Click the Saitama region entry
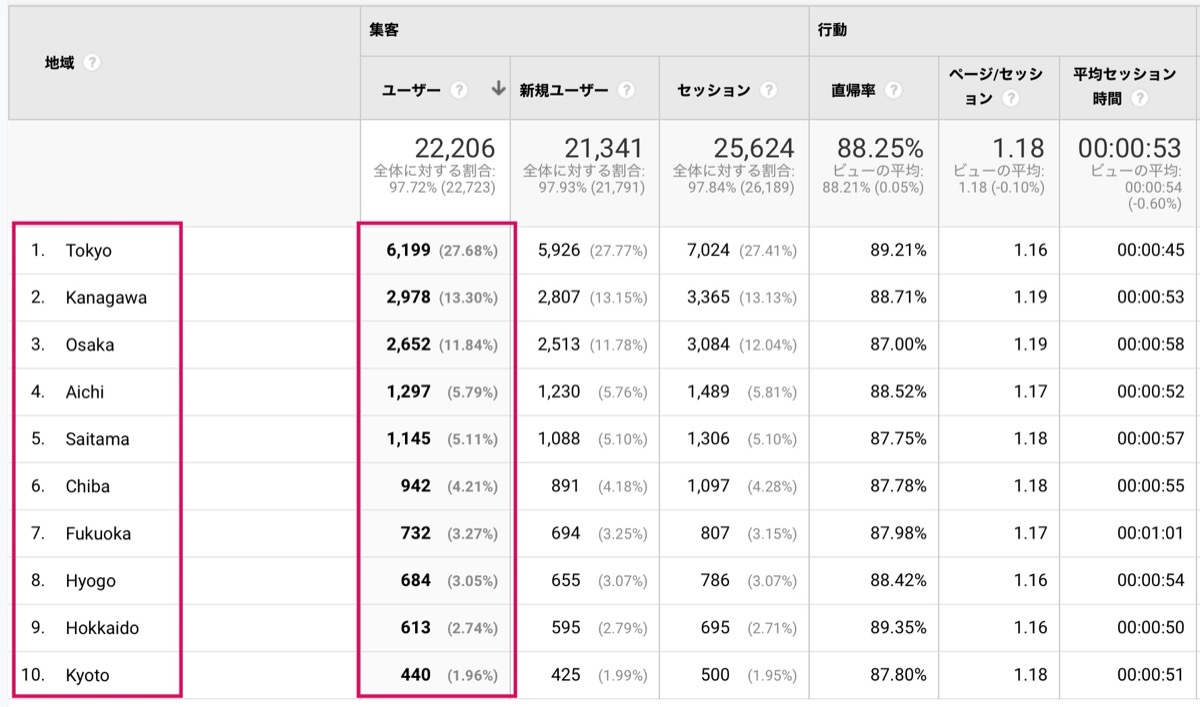The image size is (1200, 707). click(97, 439)
